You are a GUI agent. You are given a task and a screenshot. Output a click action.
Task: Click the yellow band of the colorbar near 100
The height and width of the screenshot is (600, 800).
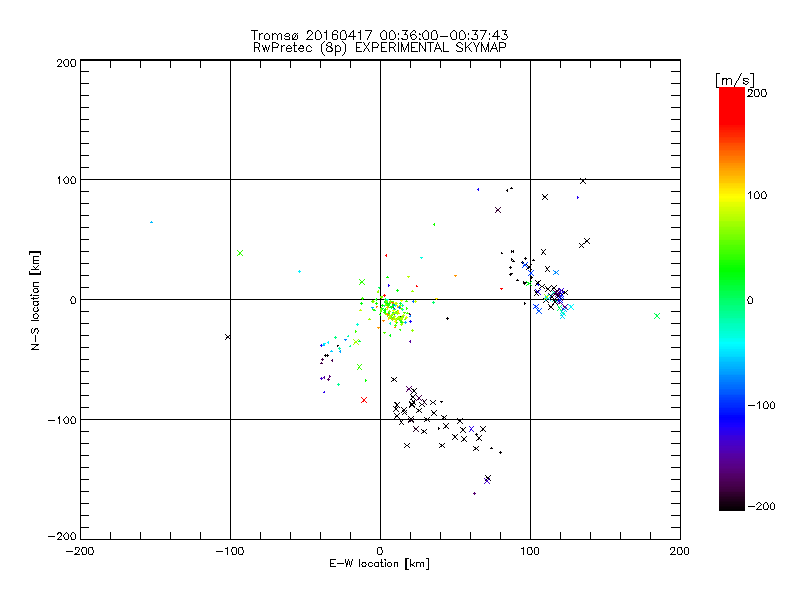tap(732, 196)
